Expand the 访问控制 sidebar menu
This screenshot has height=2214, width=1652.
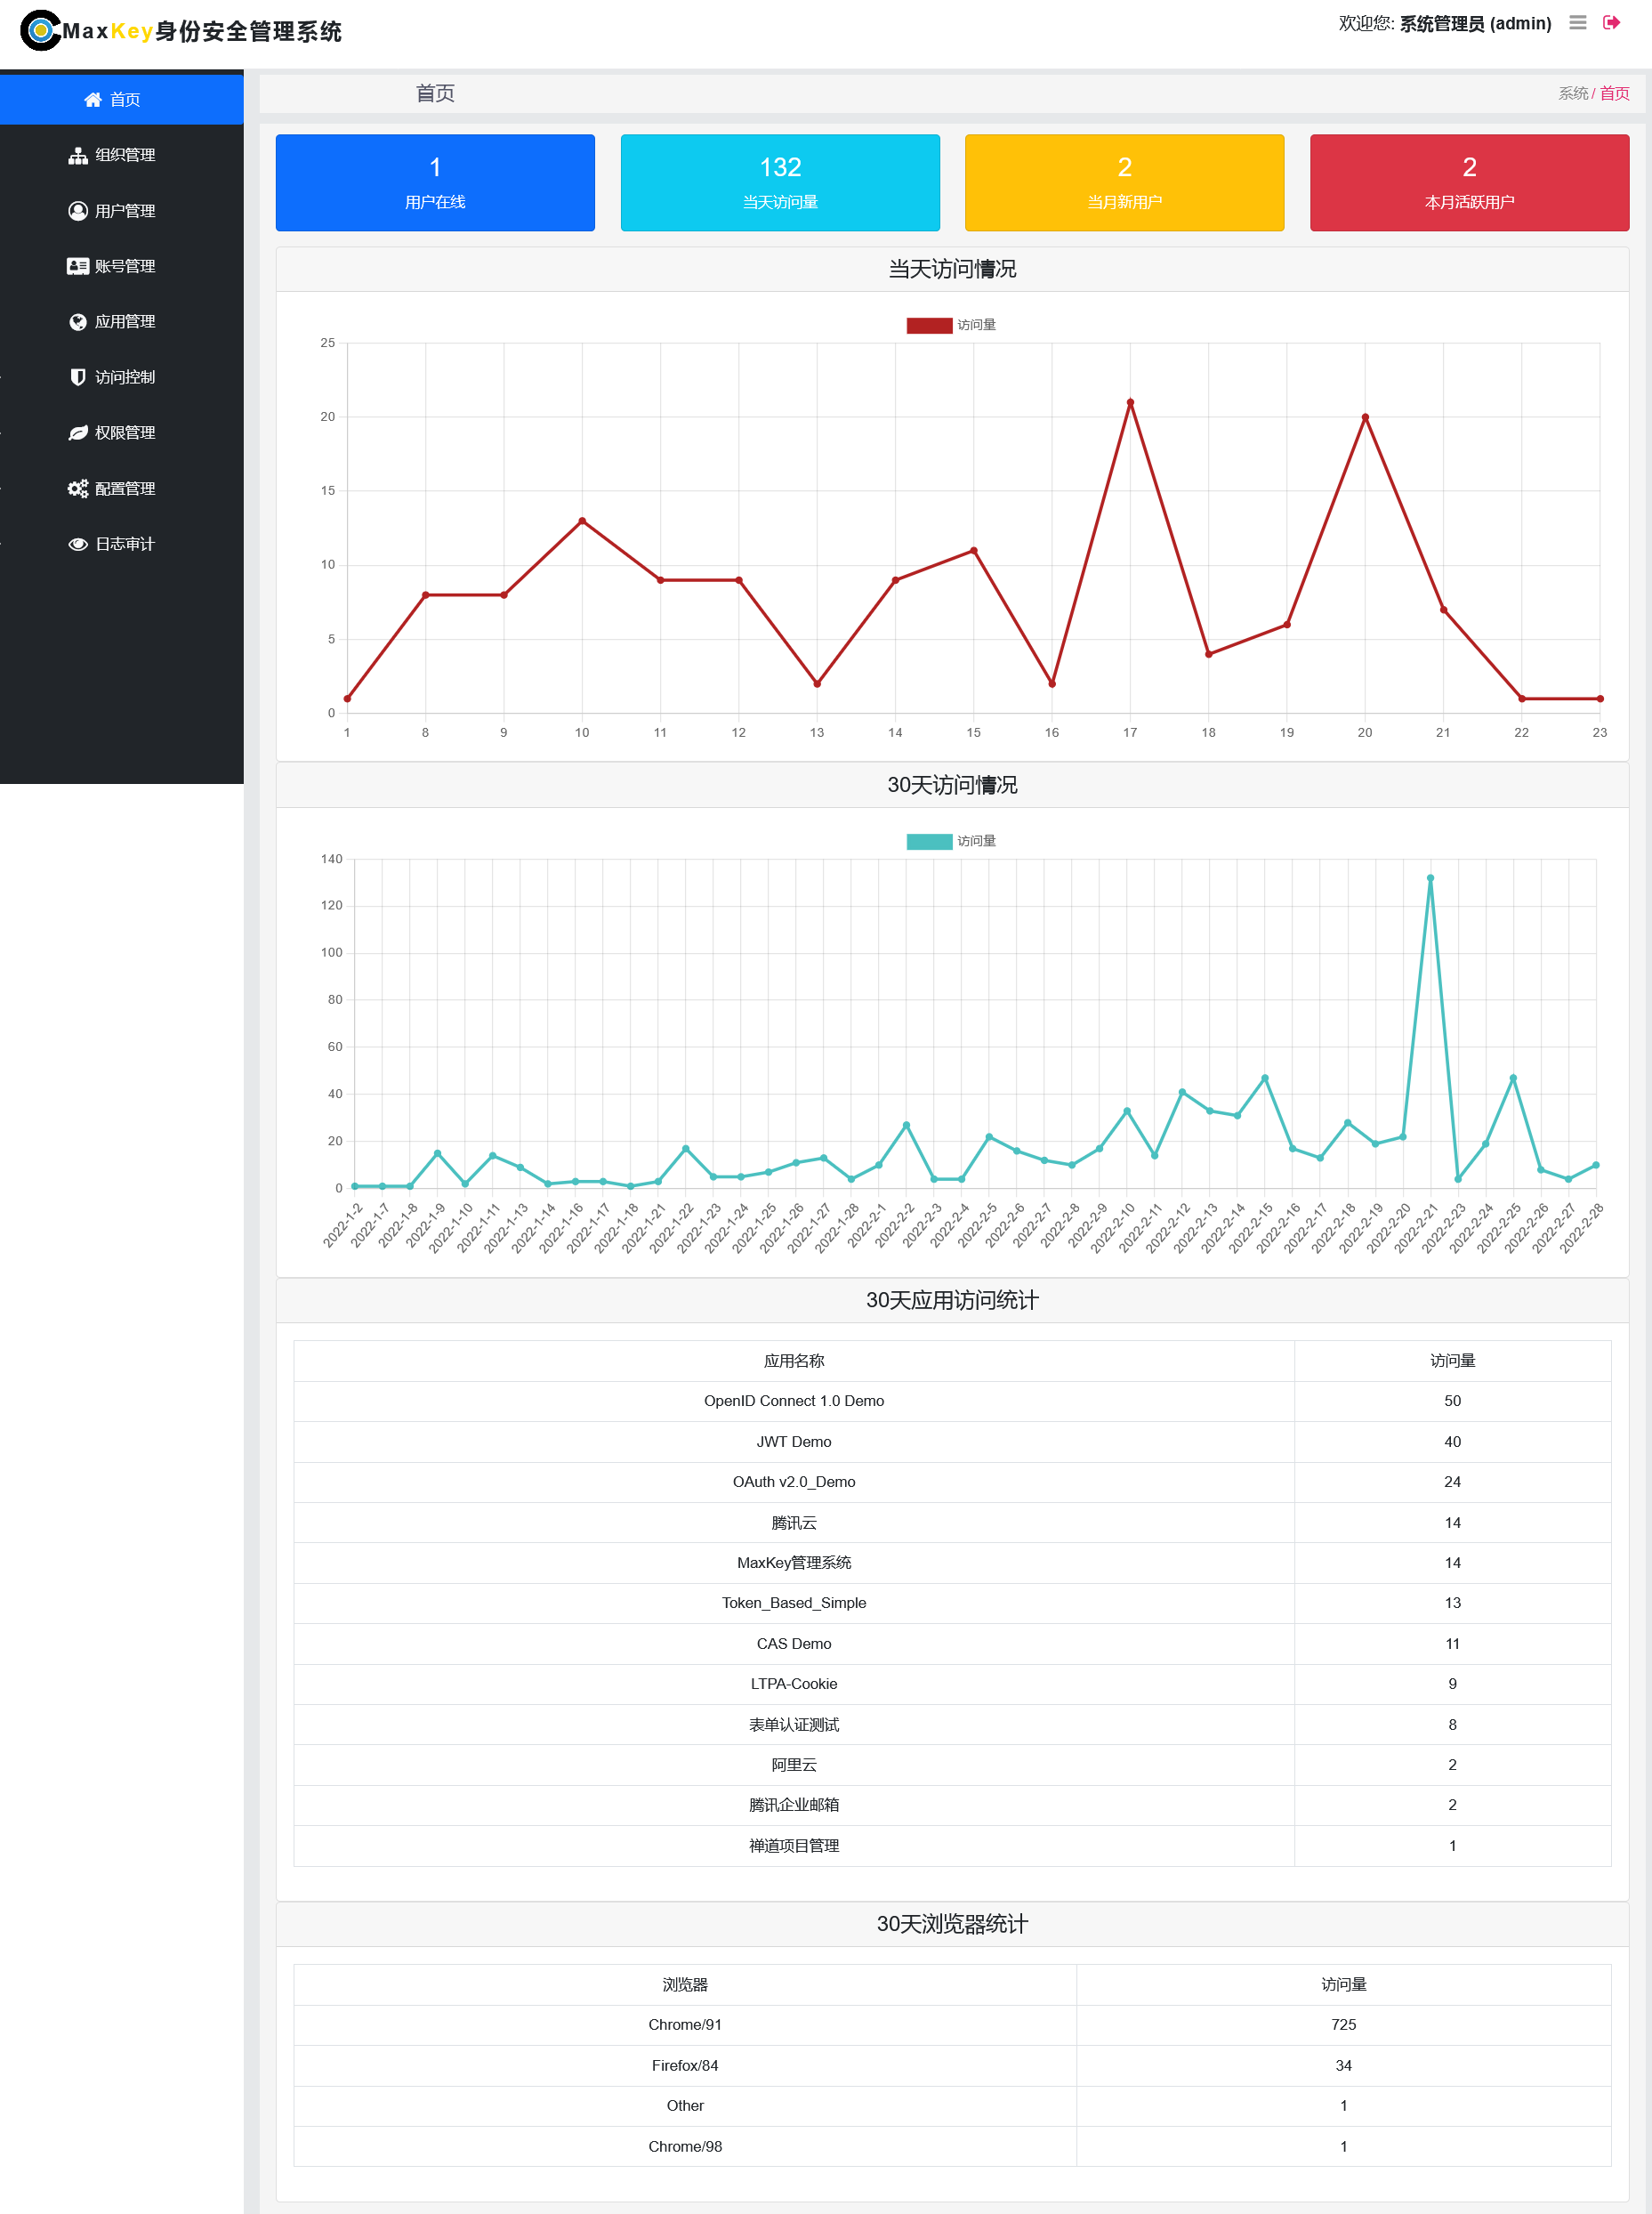point(124,377)
